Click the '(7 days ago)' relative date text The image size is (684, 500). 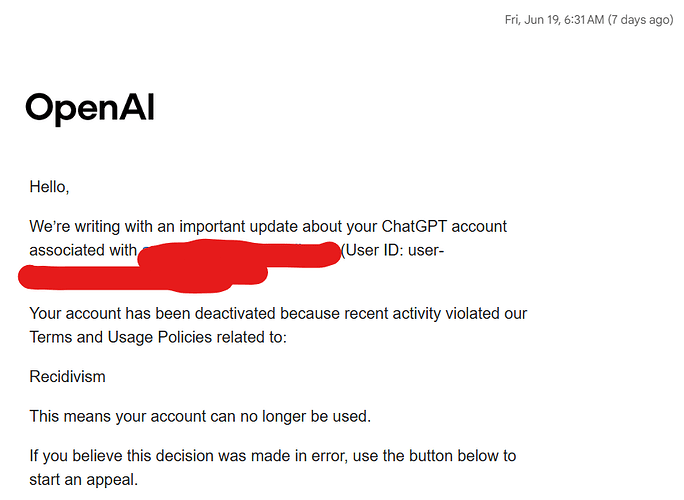coord(641,20)
